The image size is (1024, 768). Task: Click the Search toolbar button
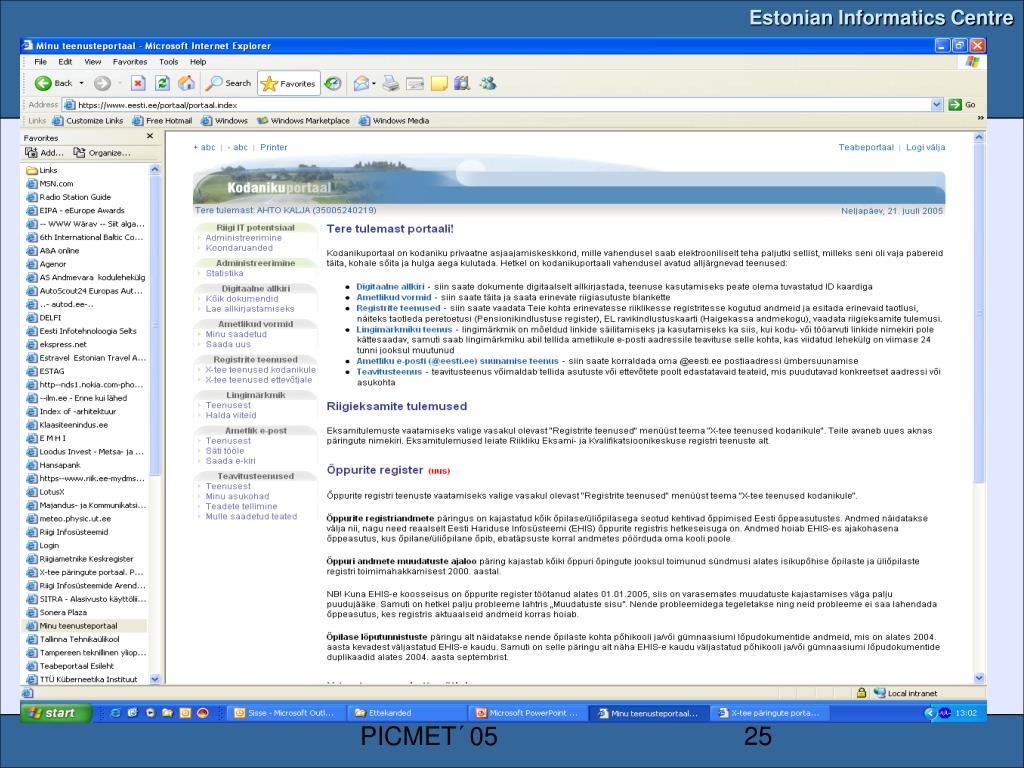point(229,83)
